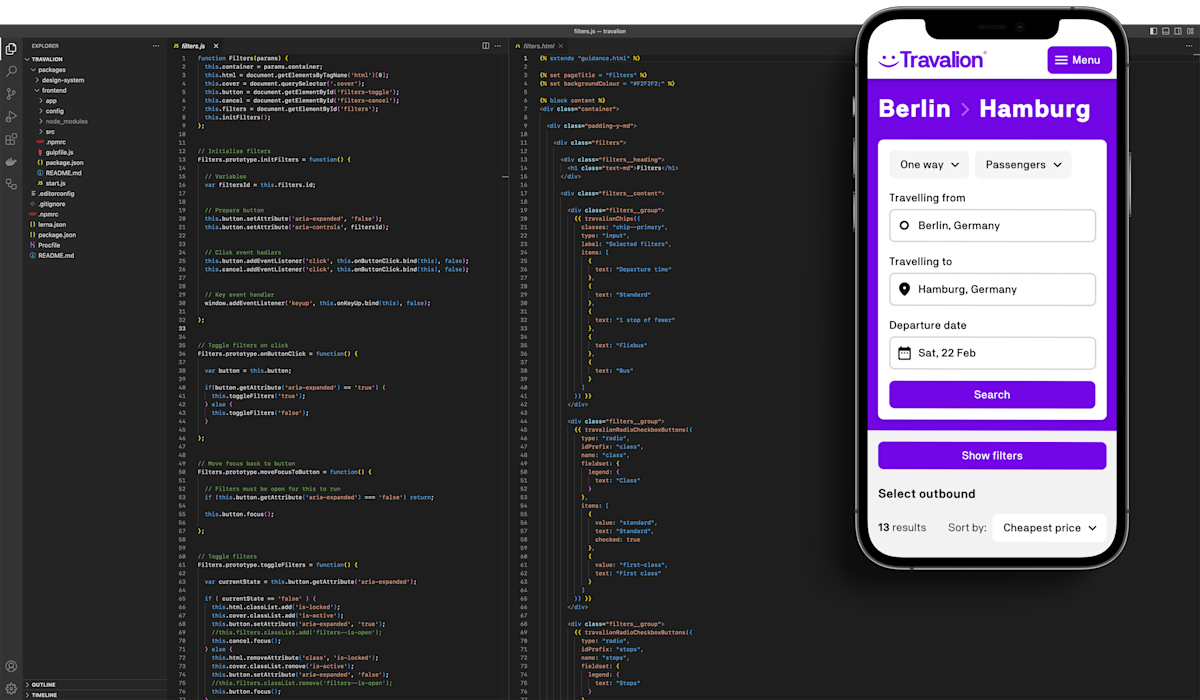Screen dimensions: 1200x700
Task: Click line number 33 in filters.js
Action: pyautogui.click(x=182, y=328)
